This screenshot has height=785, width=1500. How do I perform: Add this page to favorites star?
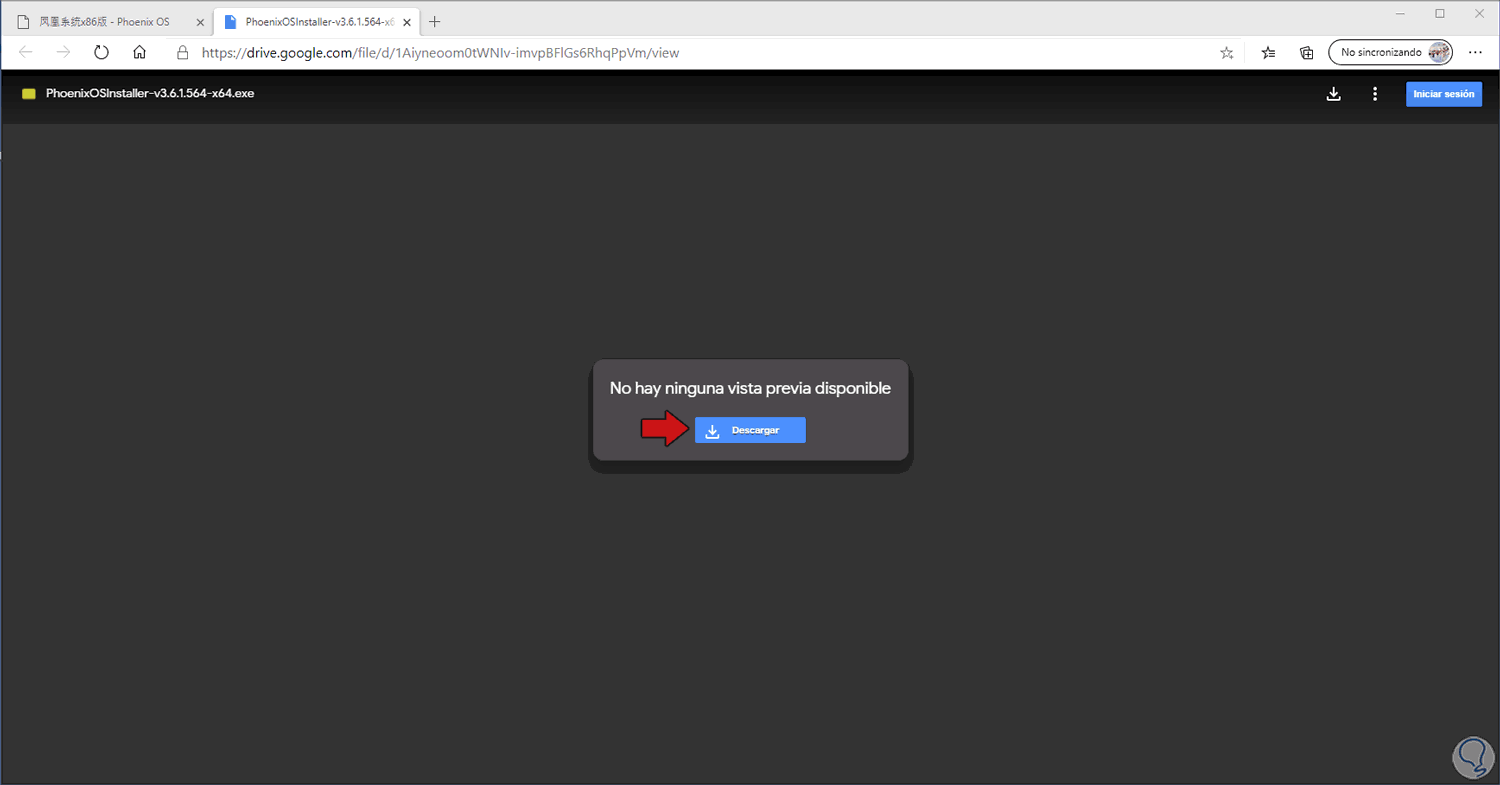(x=1227, y=53)
